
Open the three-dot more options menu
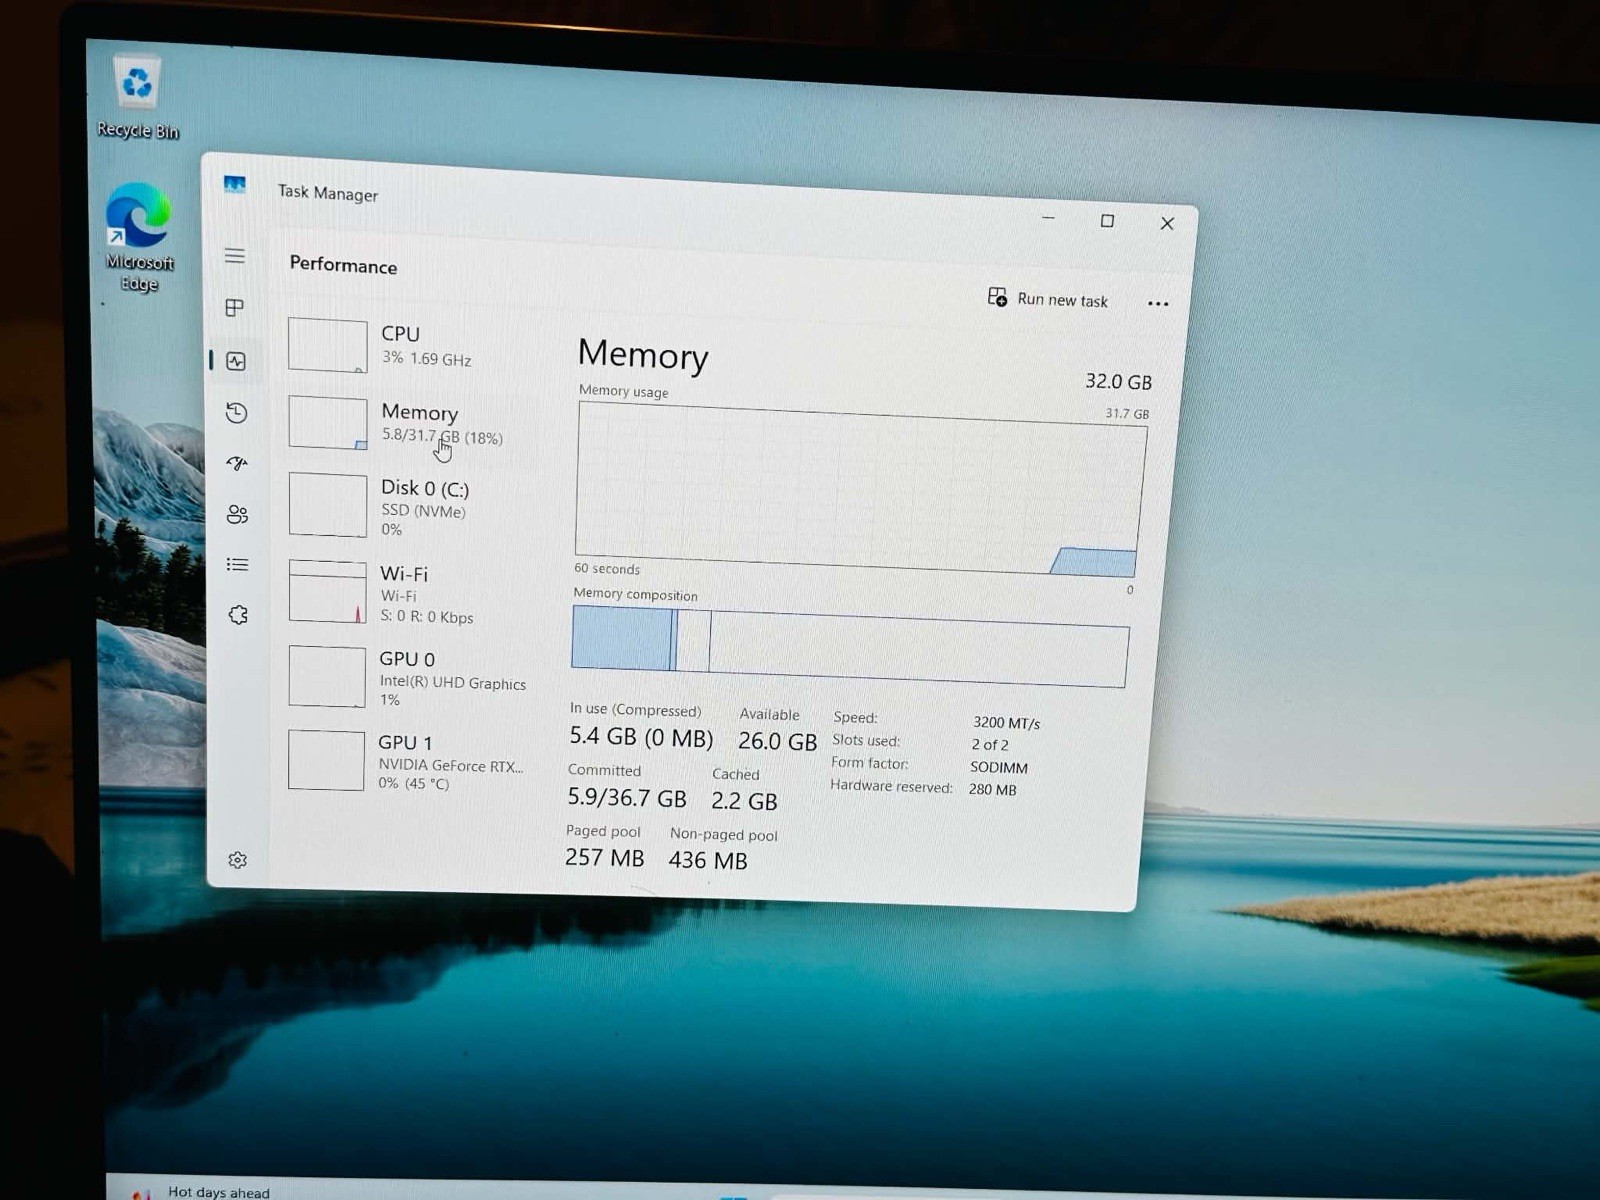point(1158,304)
